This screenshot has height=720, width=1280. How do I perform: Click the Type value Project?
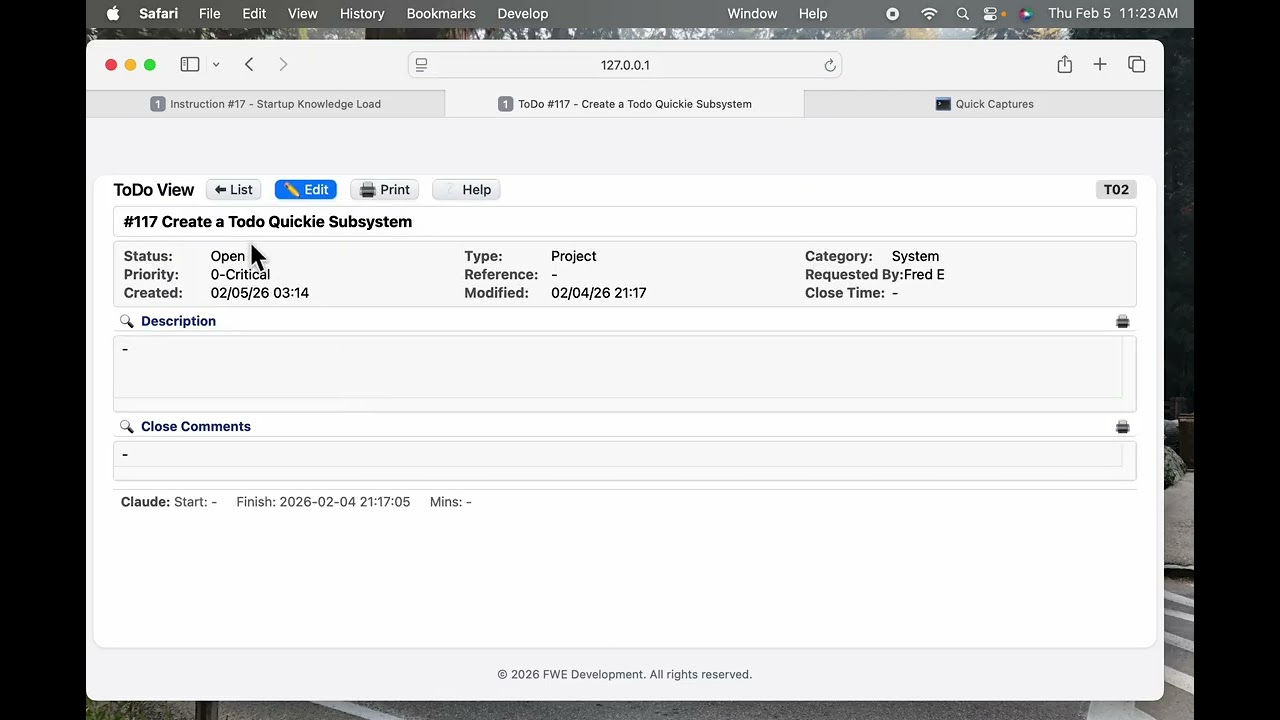574,256
